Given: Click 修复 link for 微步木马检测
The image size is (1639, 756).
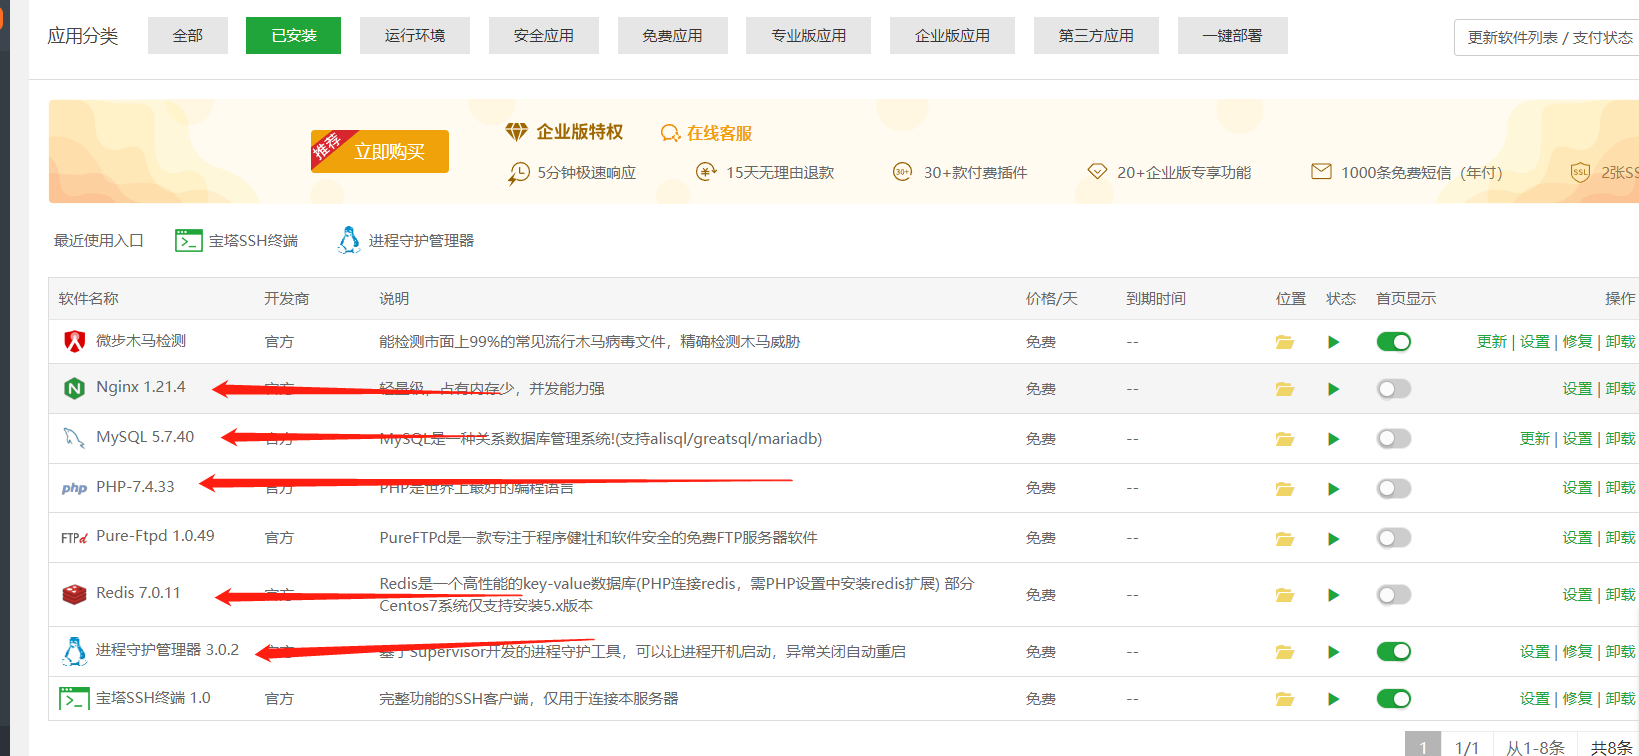Looking at the screenshot, I should tap(1577, 342).
